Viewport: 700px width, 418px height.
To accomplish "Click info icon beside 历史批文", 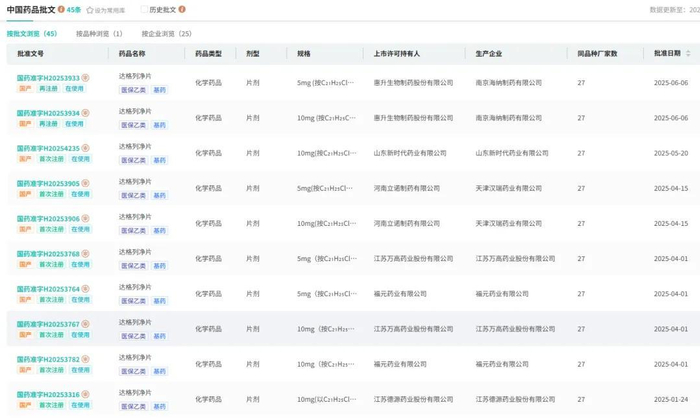I will (182, 9).
